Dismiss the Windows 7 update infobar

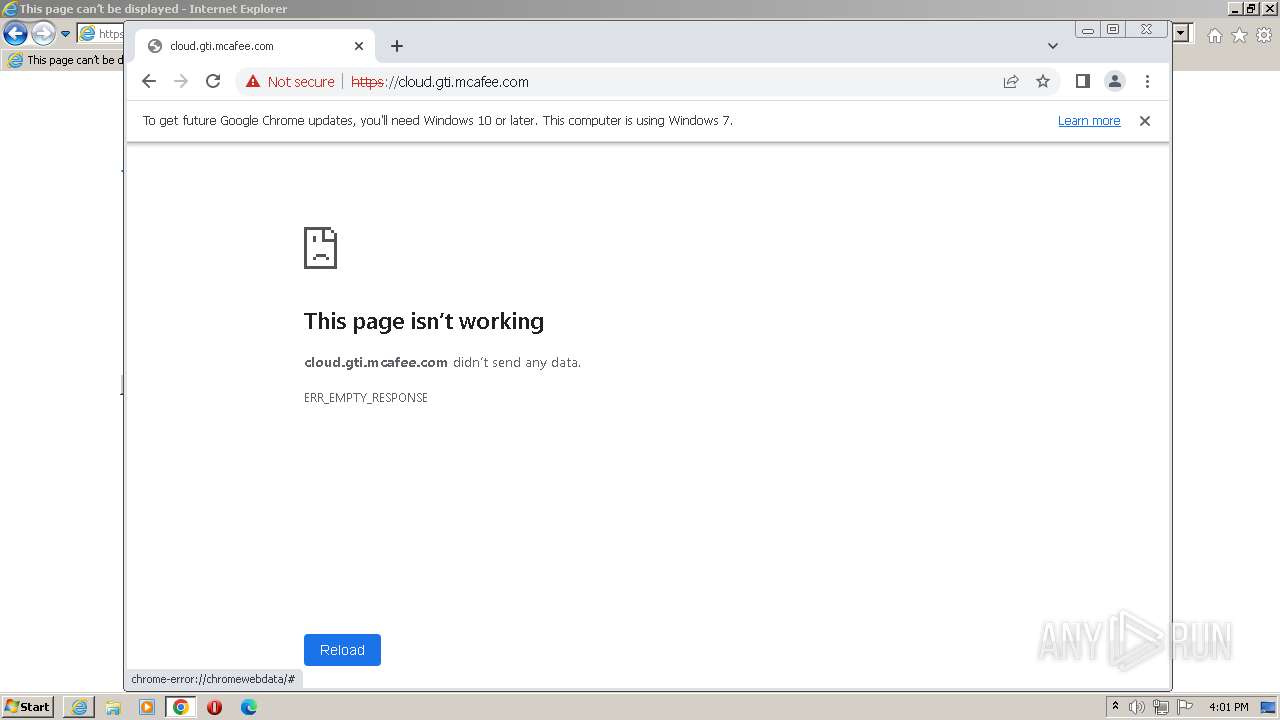point(1145,121)
